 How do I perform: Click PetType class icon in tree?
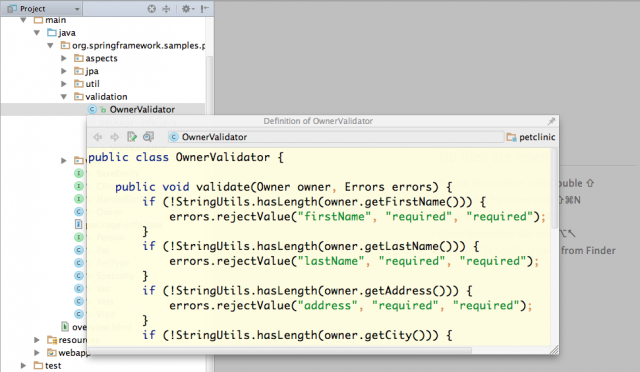pyautogui.click(x=79, y=263)
